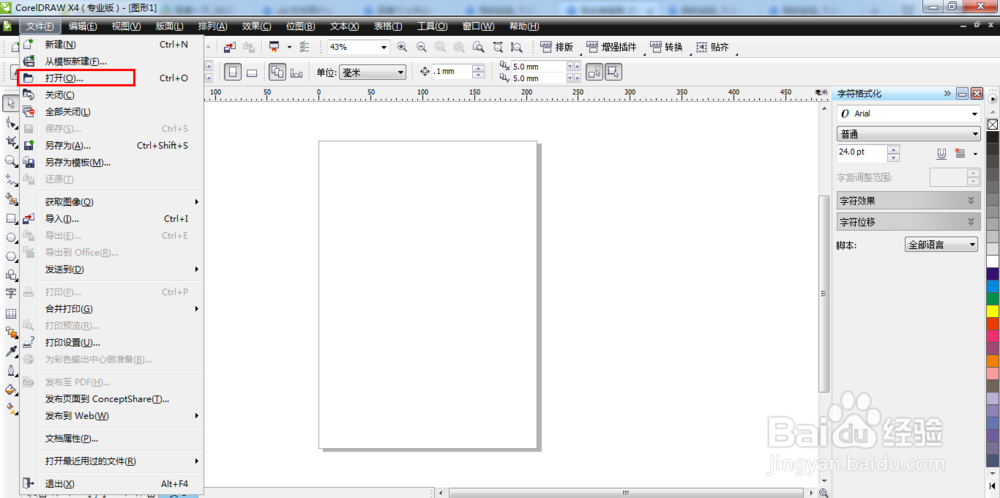Toggle the Draw Complex Objects button
Screen dimensions: 1000x498
pos(614,72)
